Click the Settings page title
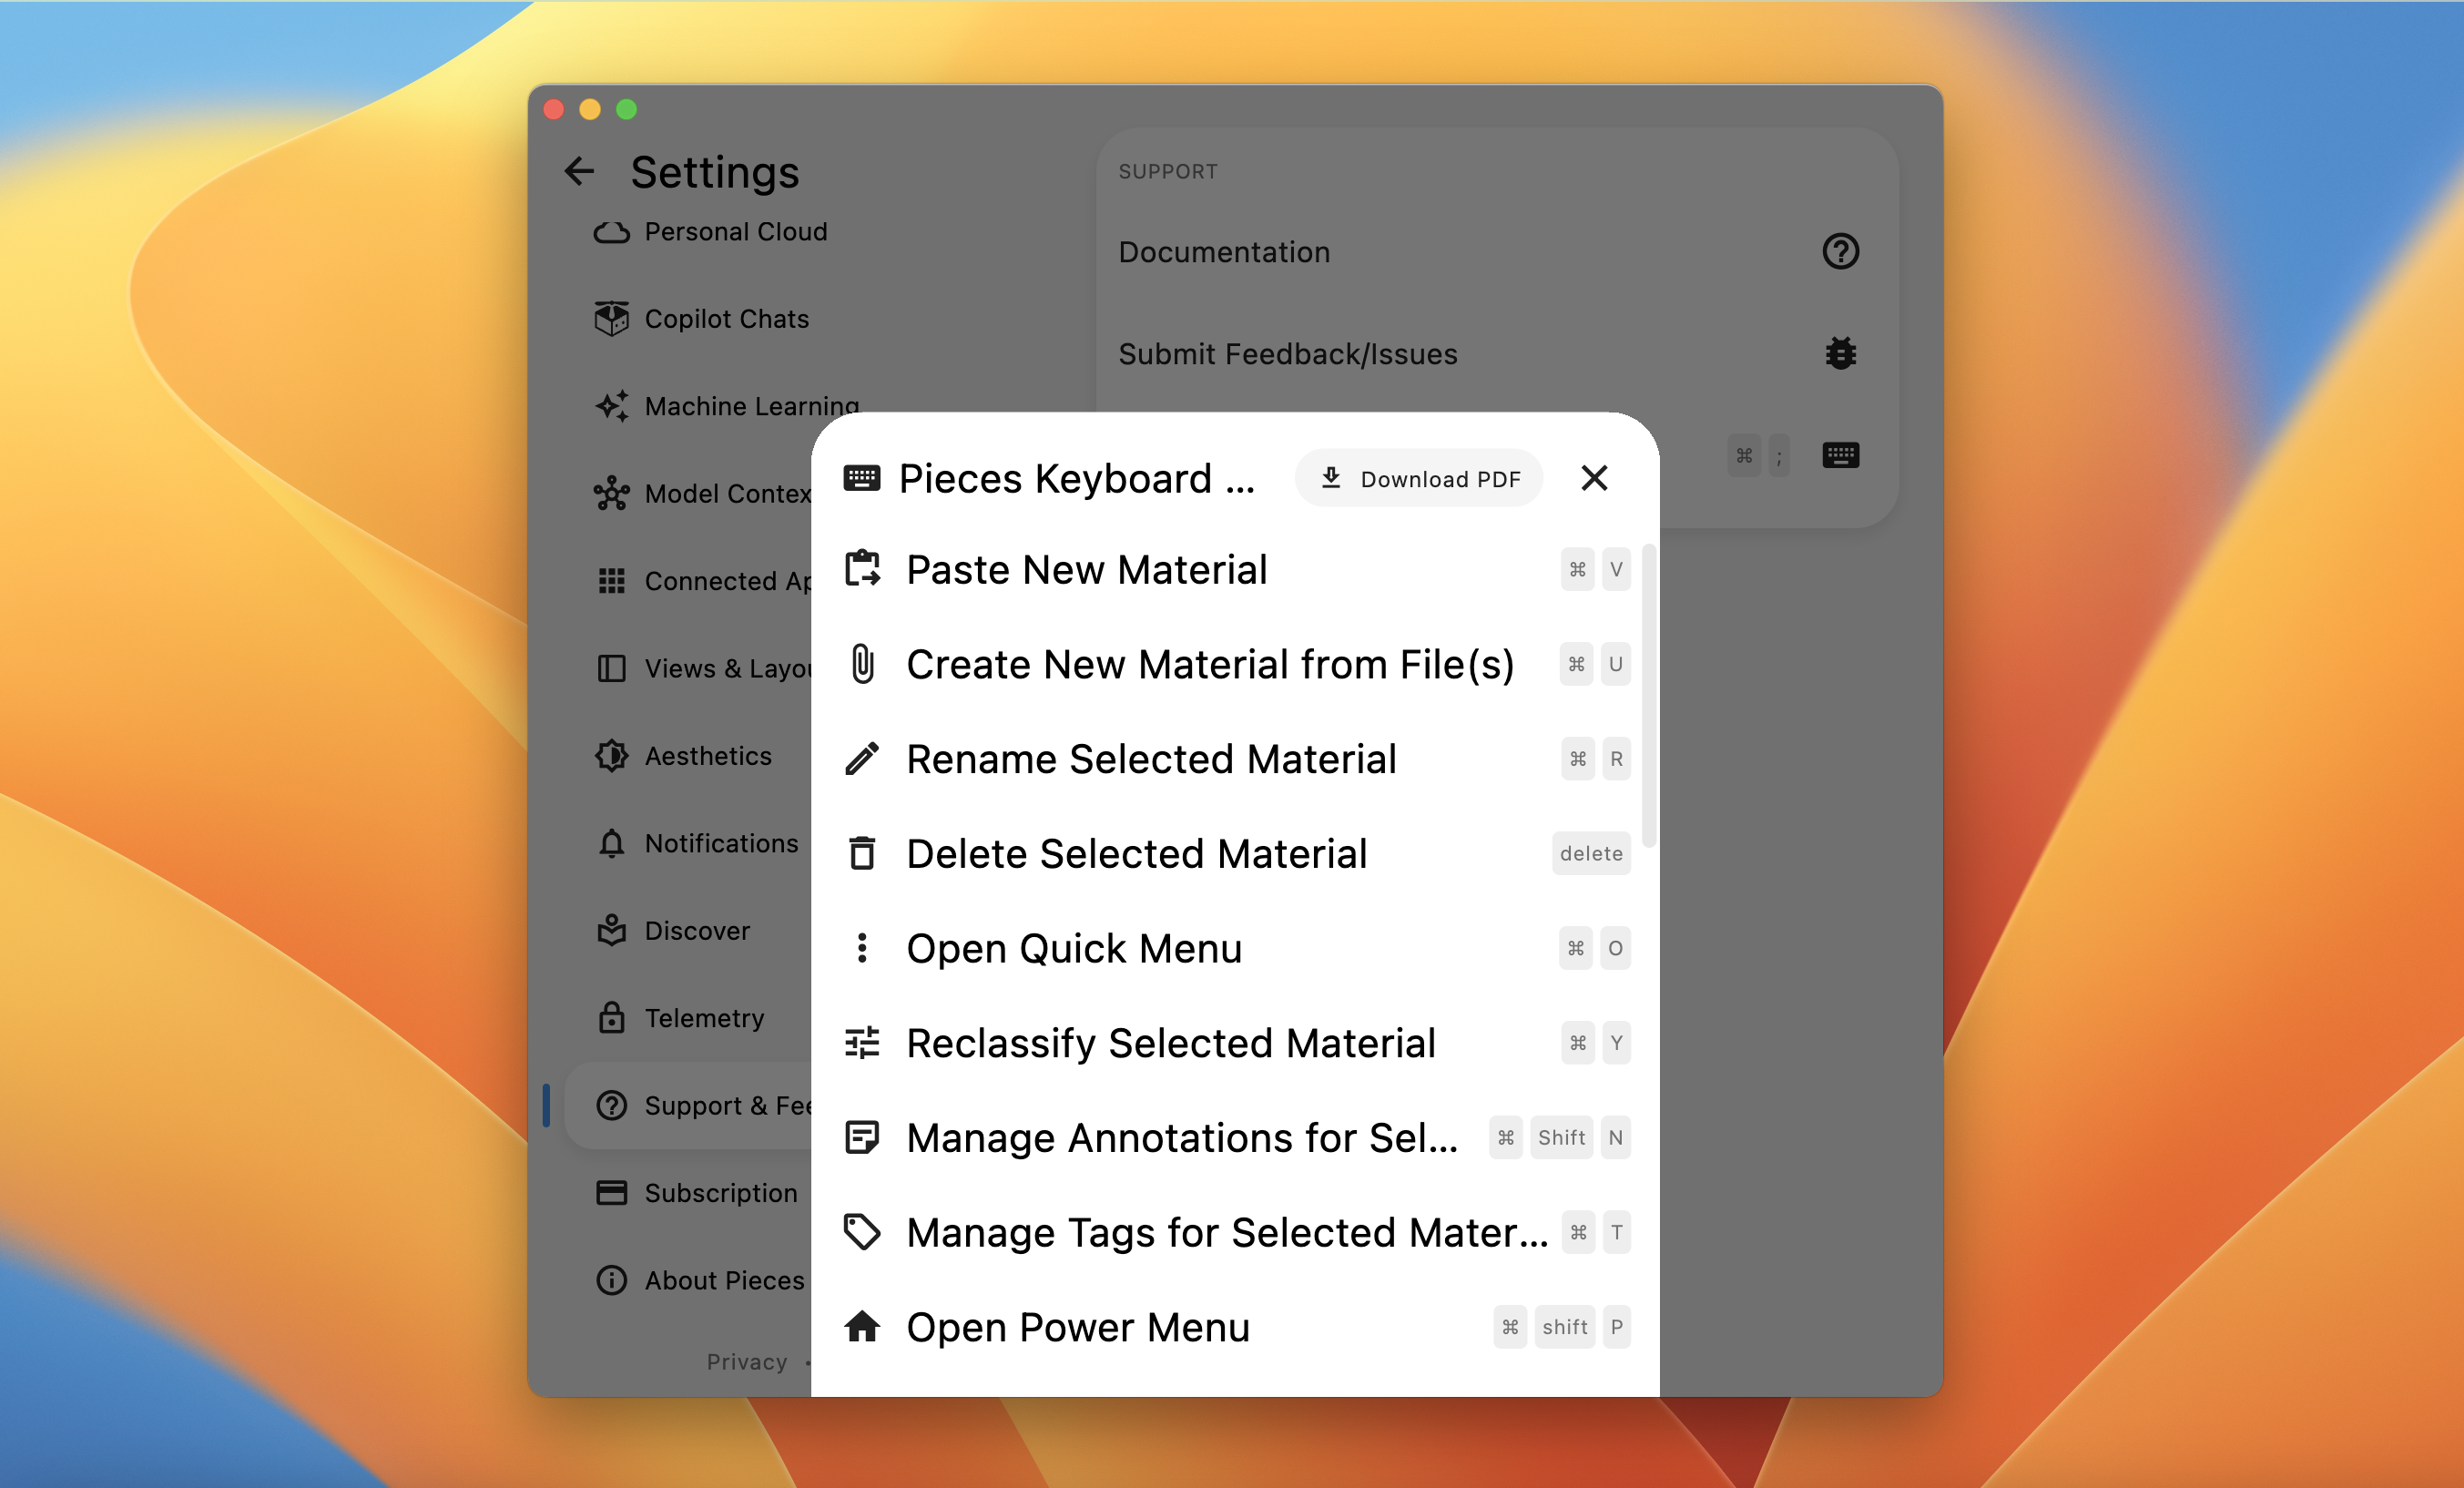This screenshot has height=1488, width=2464. tap(715, 172)
